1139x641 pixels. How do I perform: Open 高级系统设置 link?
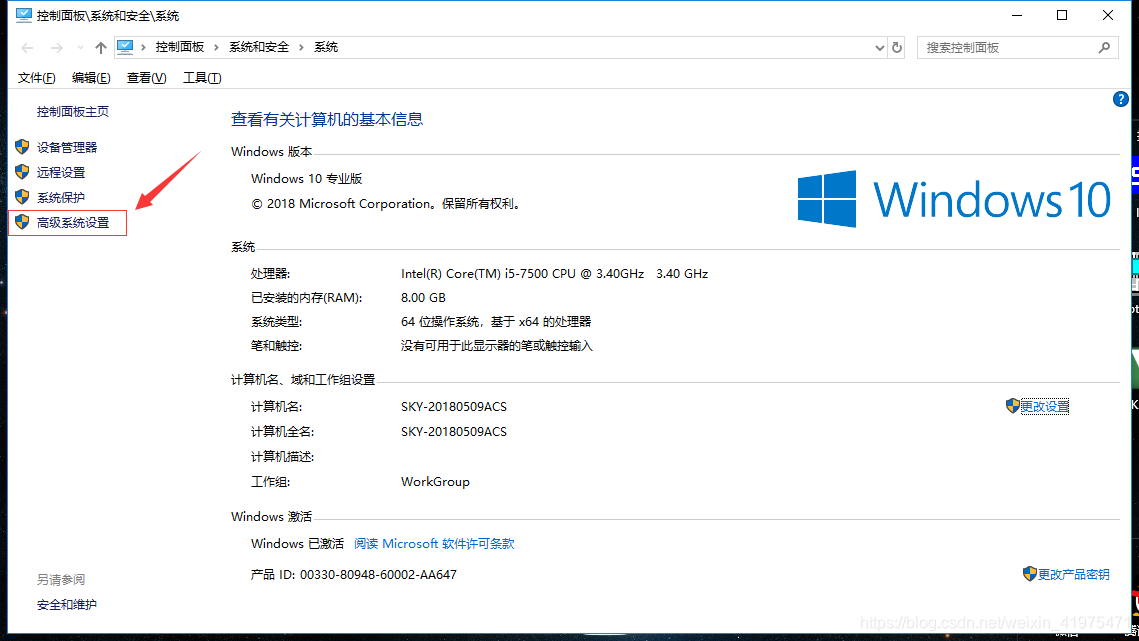click(73, 222)
